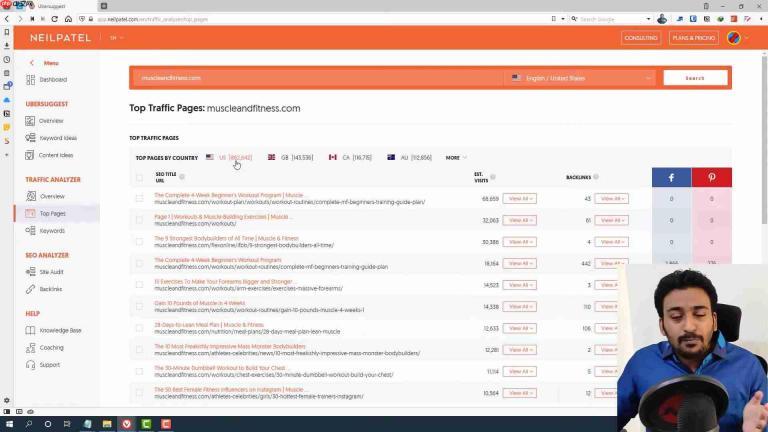Viewport: 768px width, 432px height.
Task: Check the row for Gain 10 Pounds of Muscle
Action: click(140, 306)
